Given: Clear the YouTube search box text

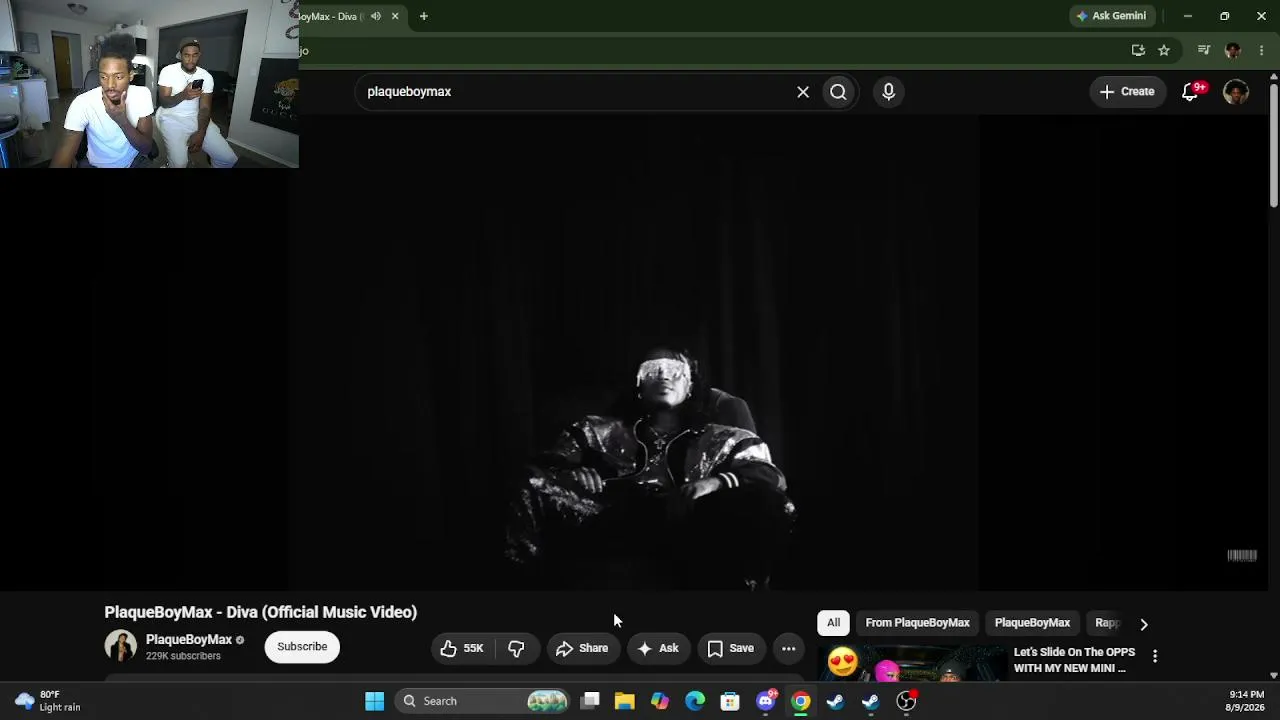Looking at the screenshot, I should tap(803, 92).
